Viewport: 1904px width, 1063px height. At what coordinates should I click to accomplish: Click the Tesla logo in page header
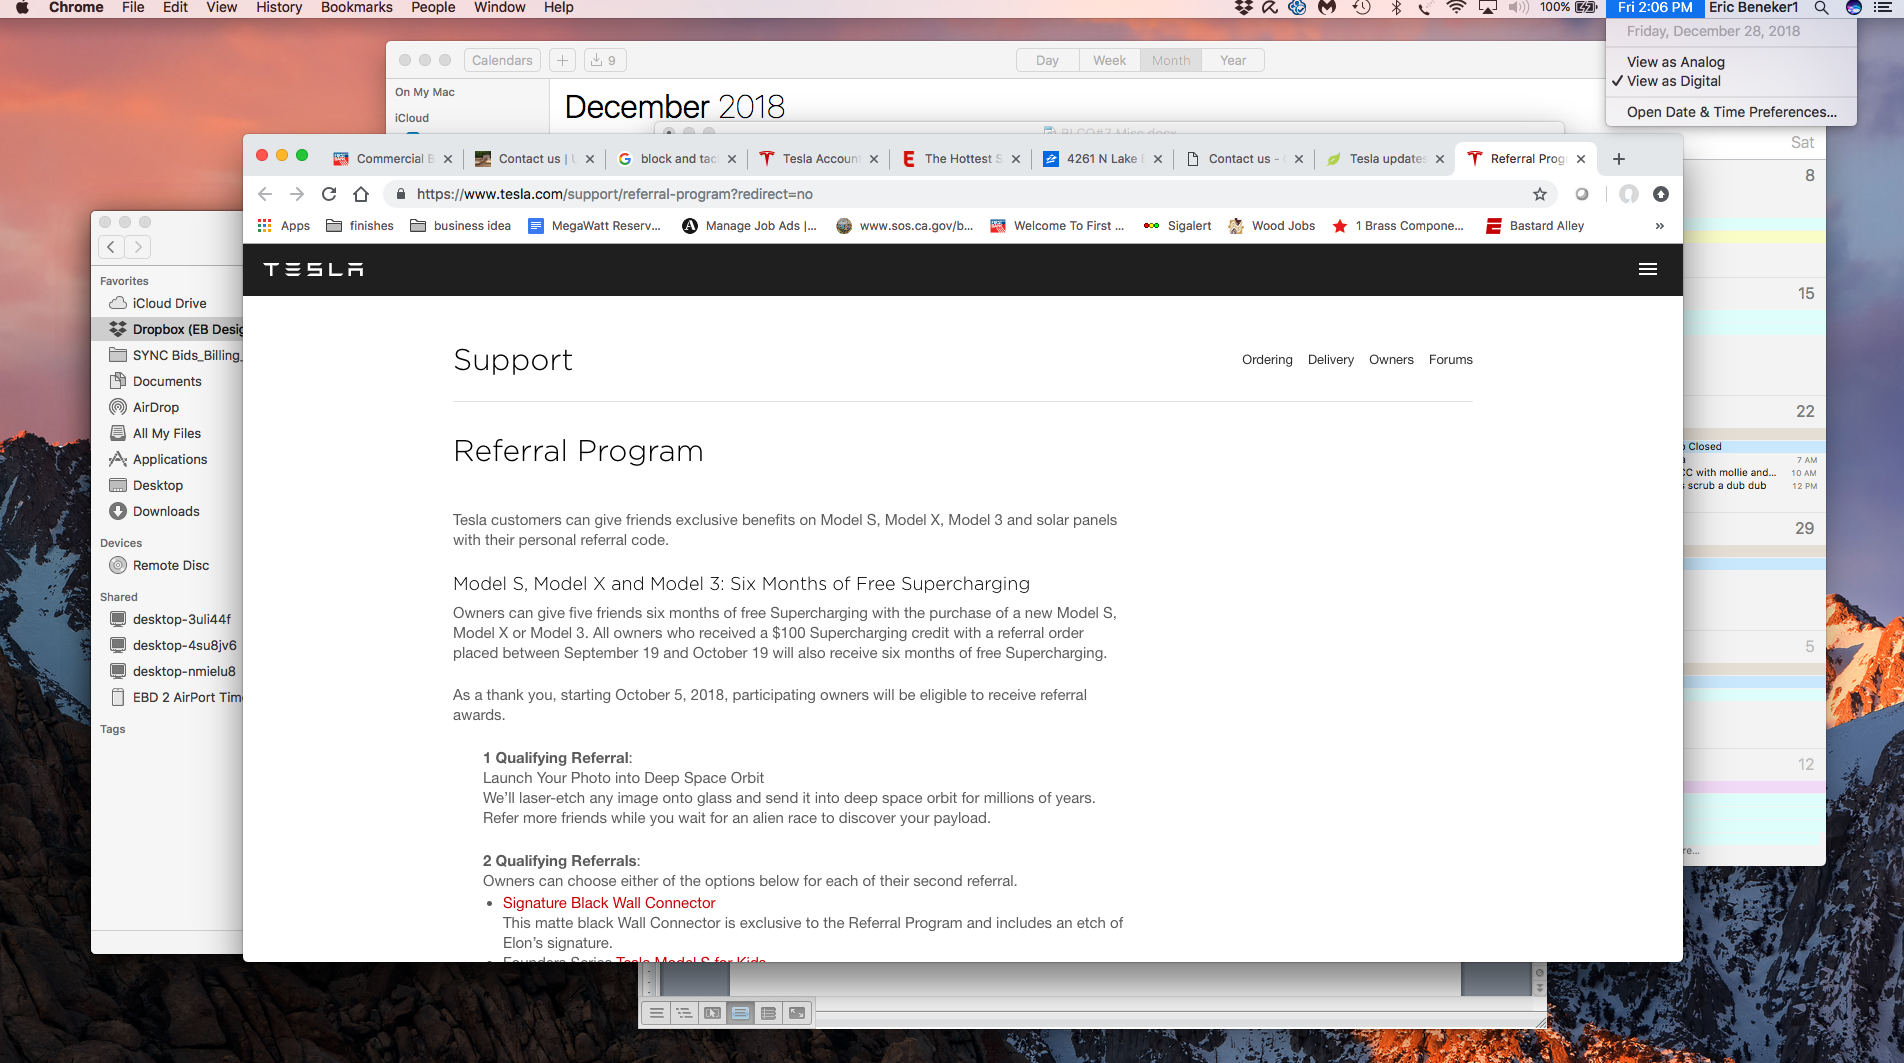(313, 269)
